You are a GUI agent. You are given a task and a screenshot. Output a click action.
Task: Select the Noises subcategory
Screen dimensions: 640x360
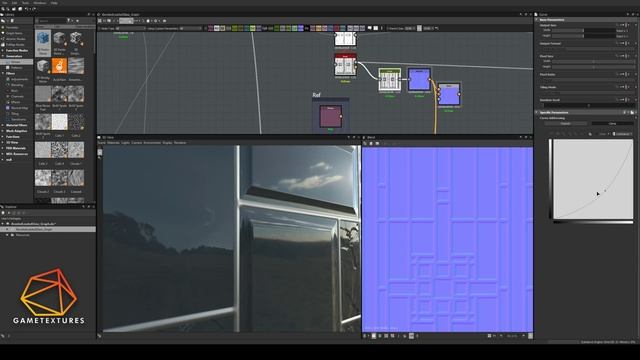point(16,62)
